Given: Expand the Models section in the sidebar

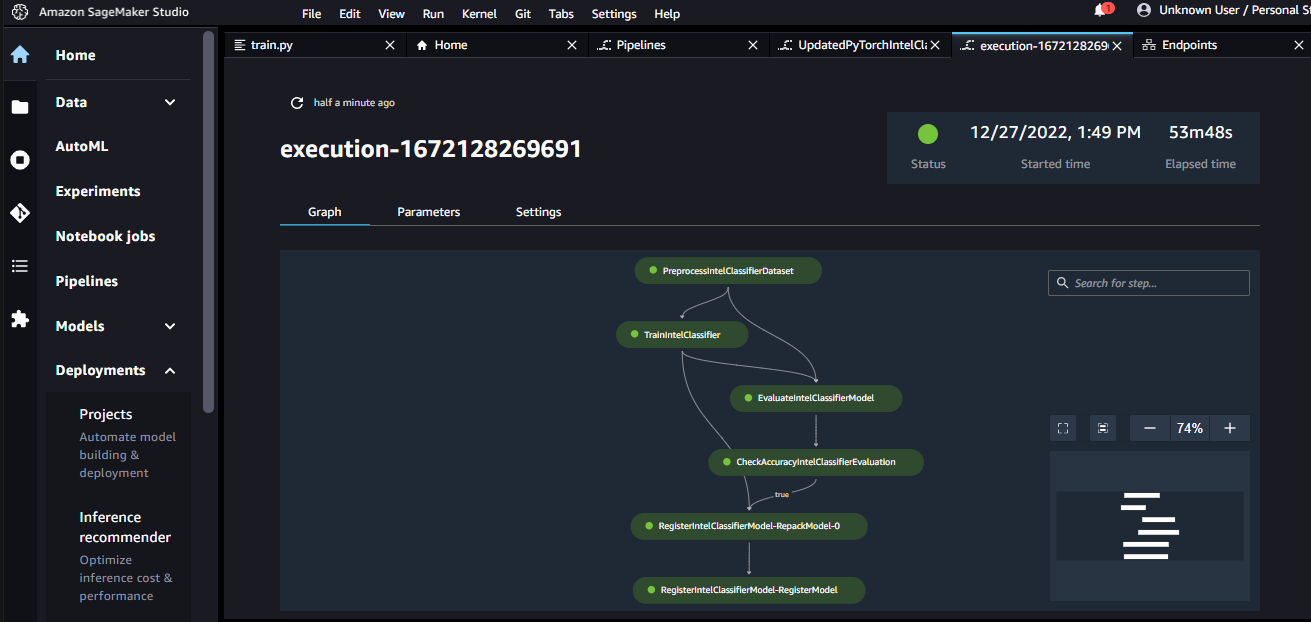Looking at the screenshot, I should 170,326.
